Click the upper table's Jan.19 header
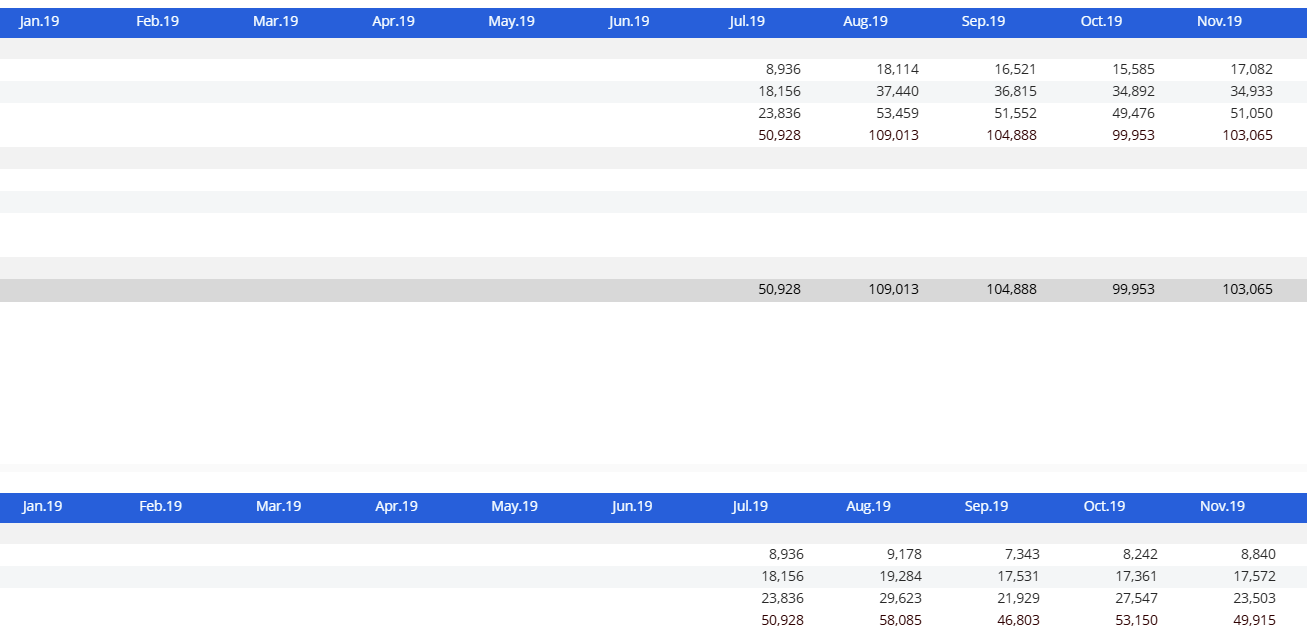Viewport: 1307px width, 631px height. (x=39, y=21)
